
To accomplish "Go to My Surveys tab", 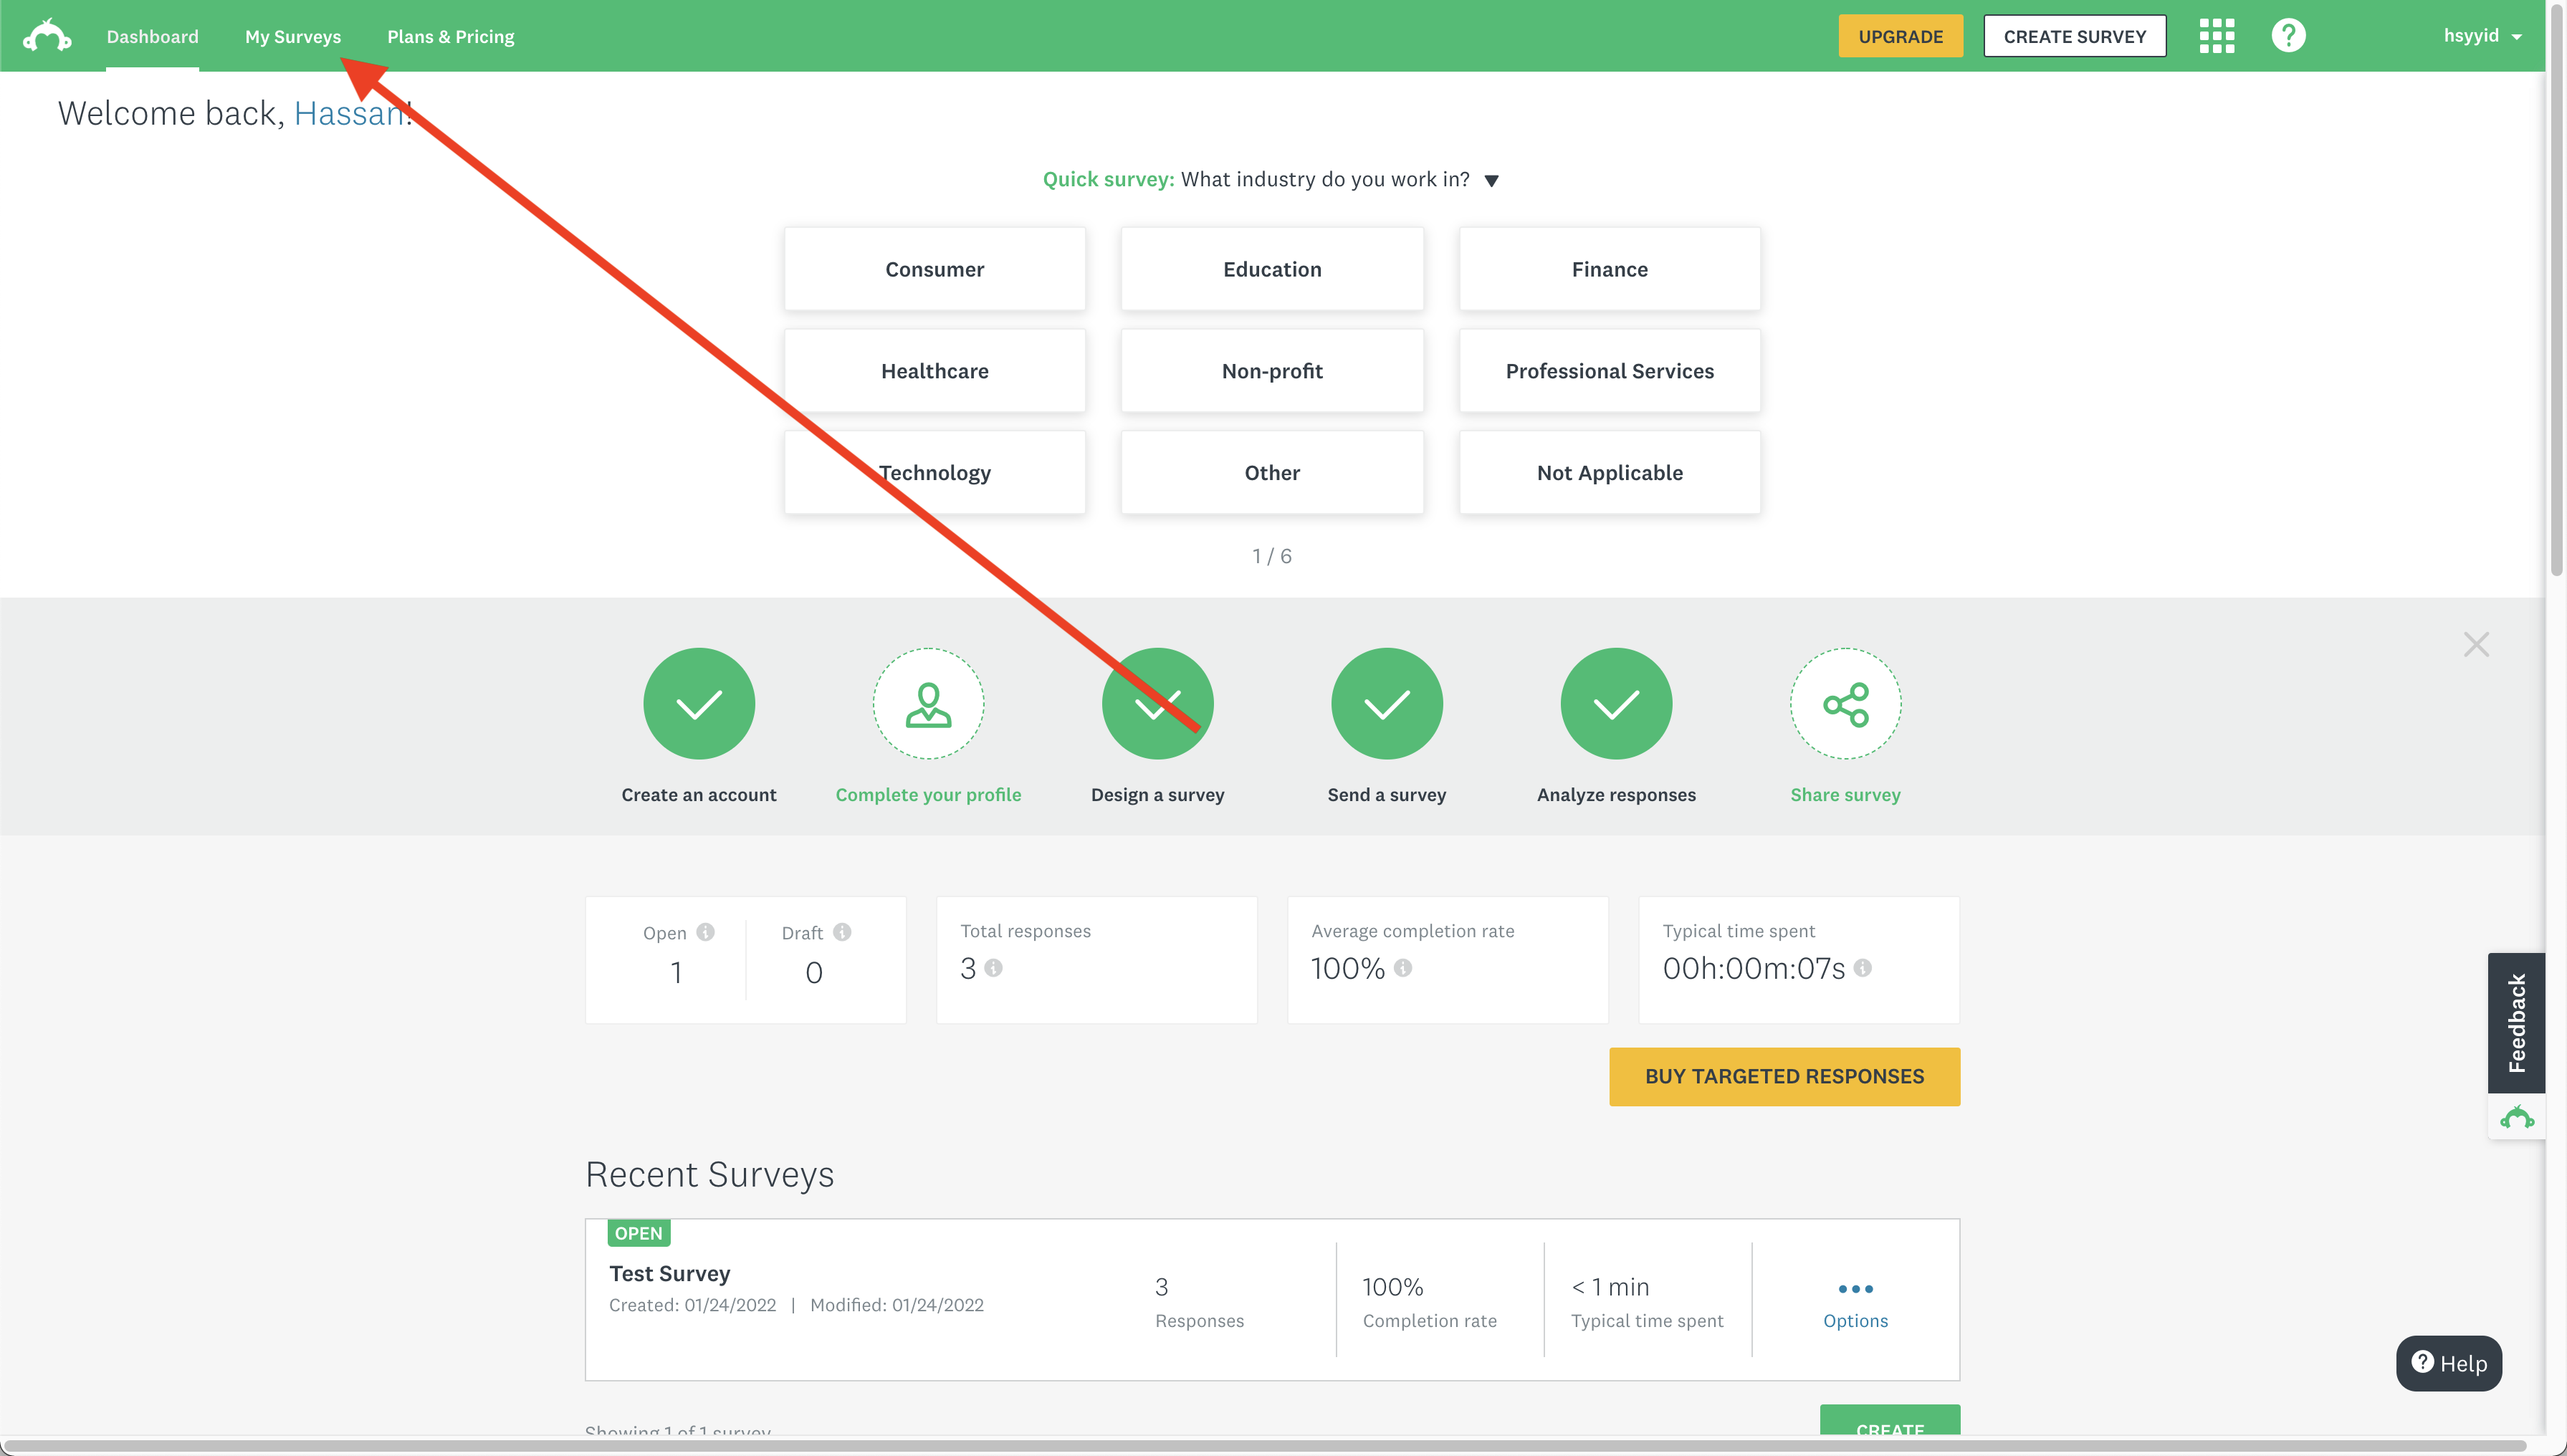I will pos(293,37).
